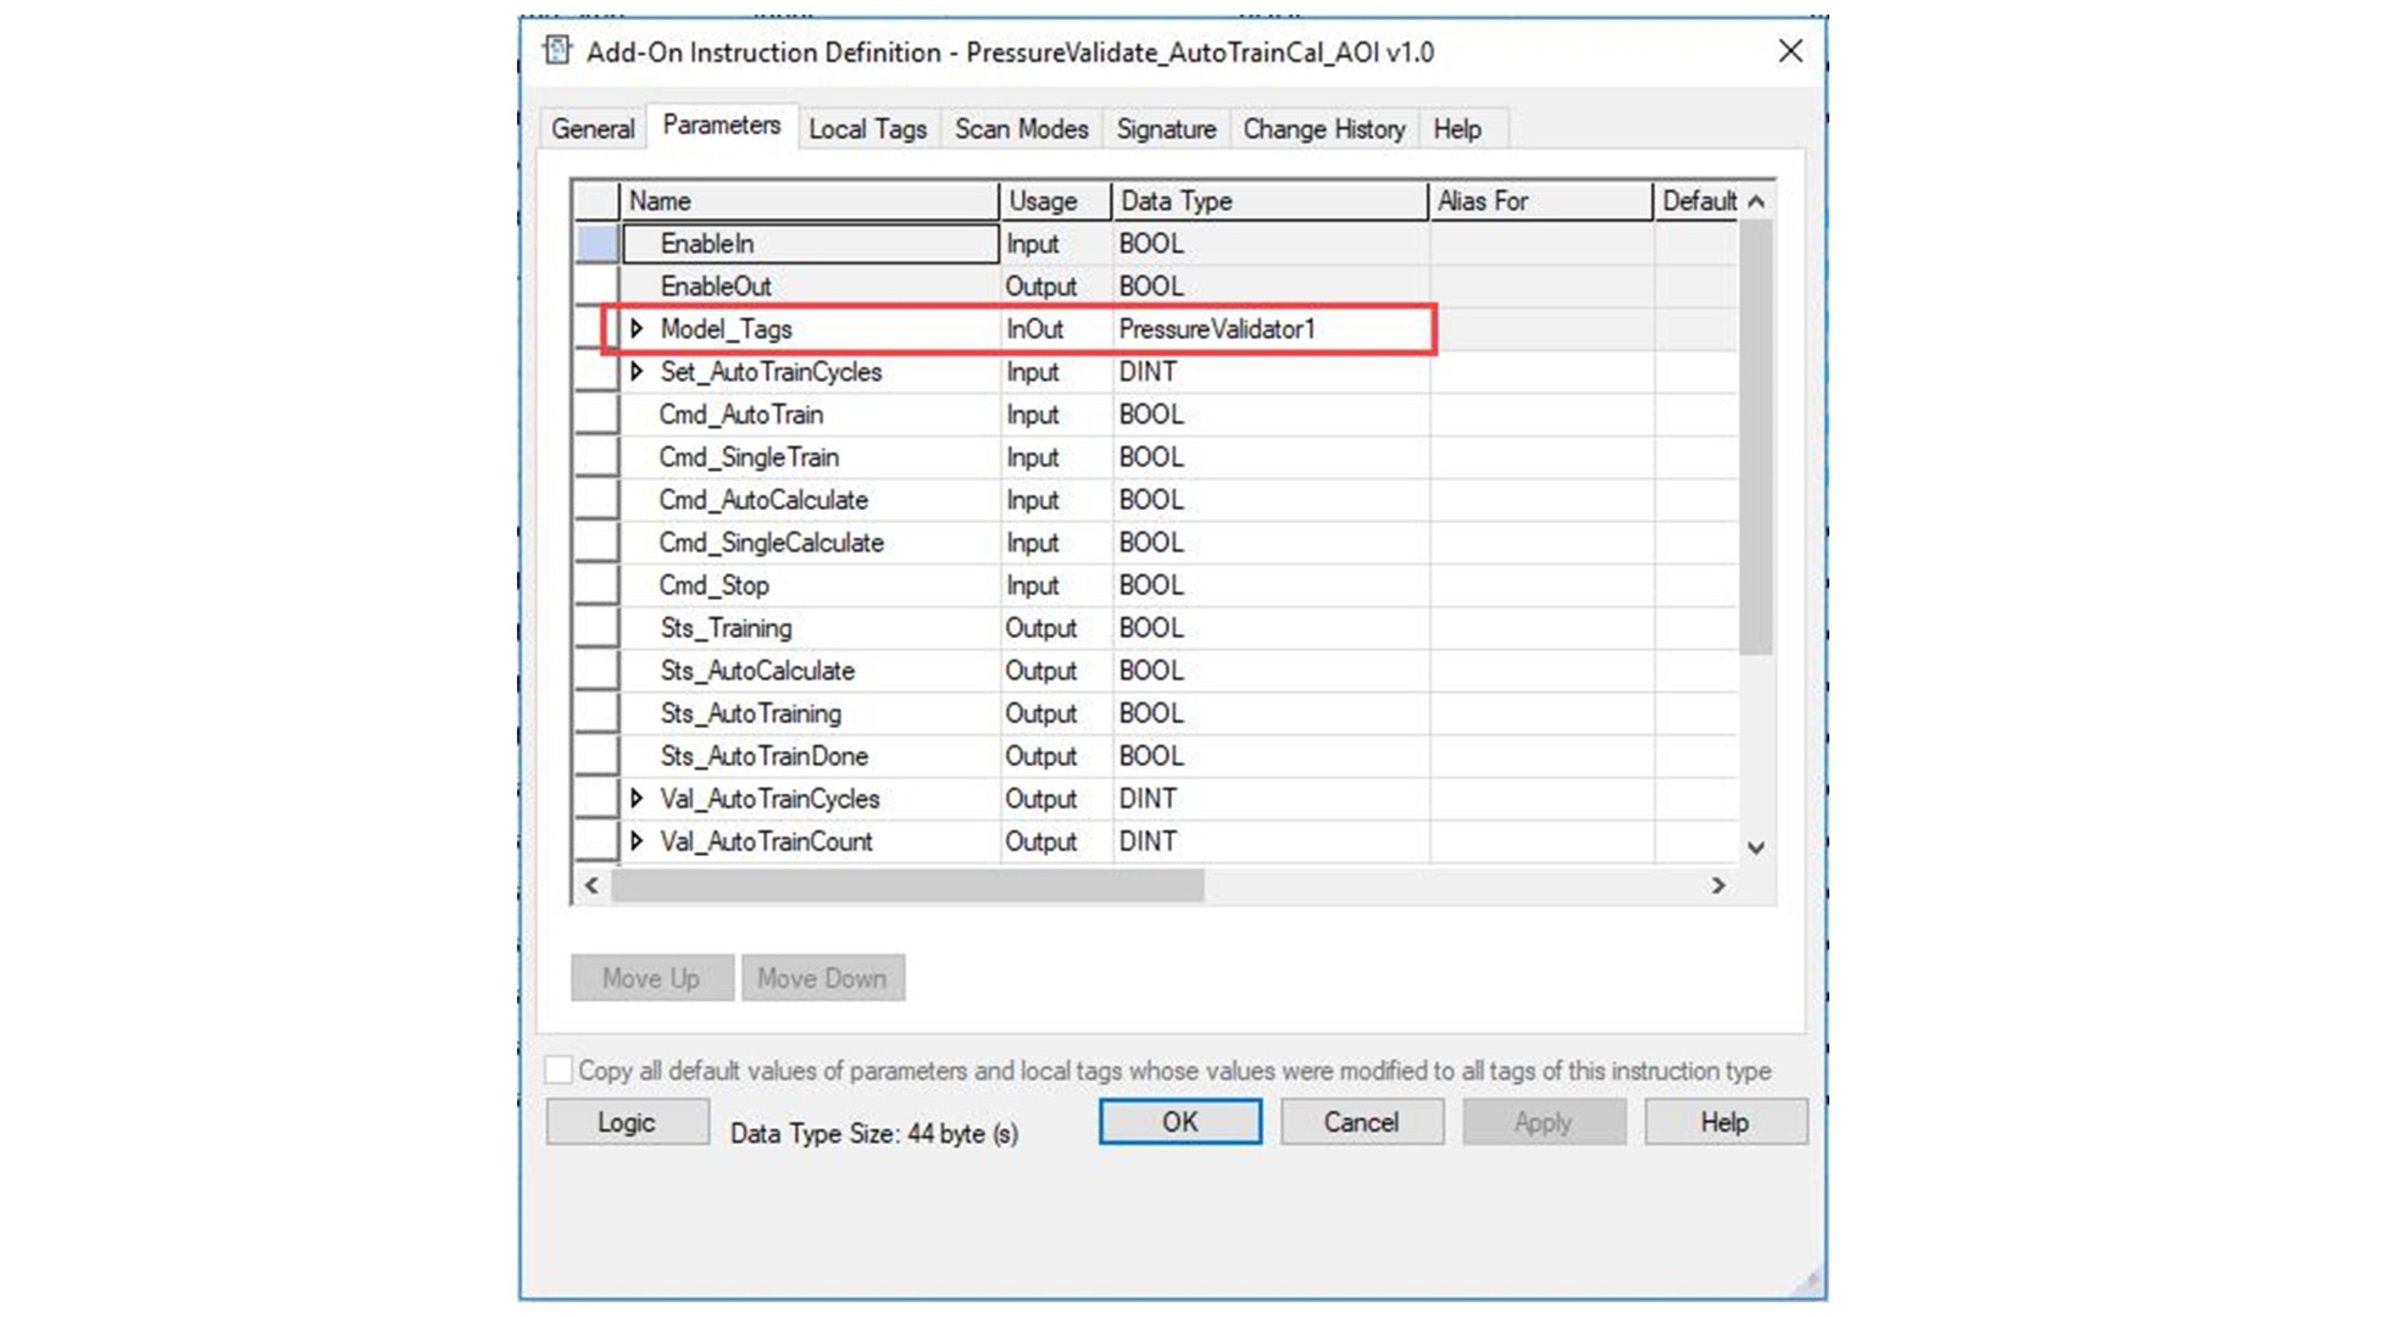2400x1317 pixels.
Task: Select the row header for EnableIn
Action: tap(597, 243)
